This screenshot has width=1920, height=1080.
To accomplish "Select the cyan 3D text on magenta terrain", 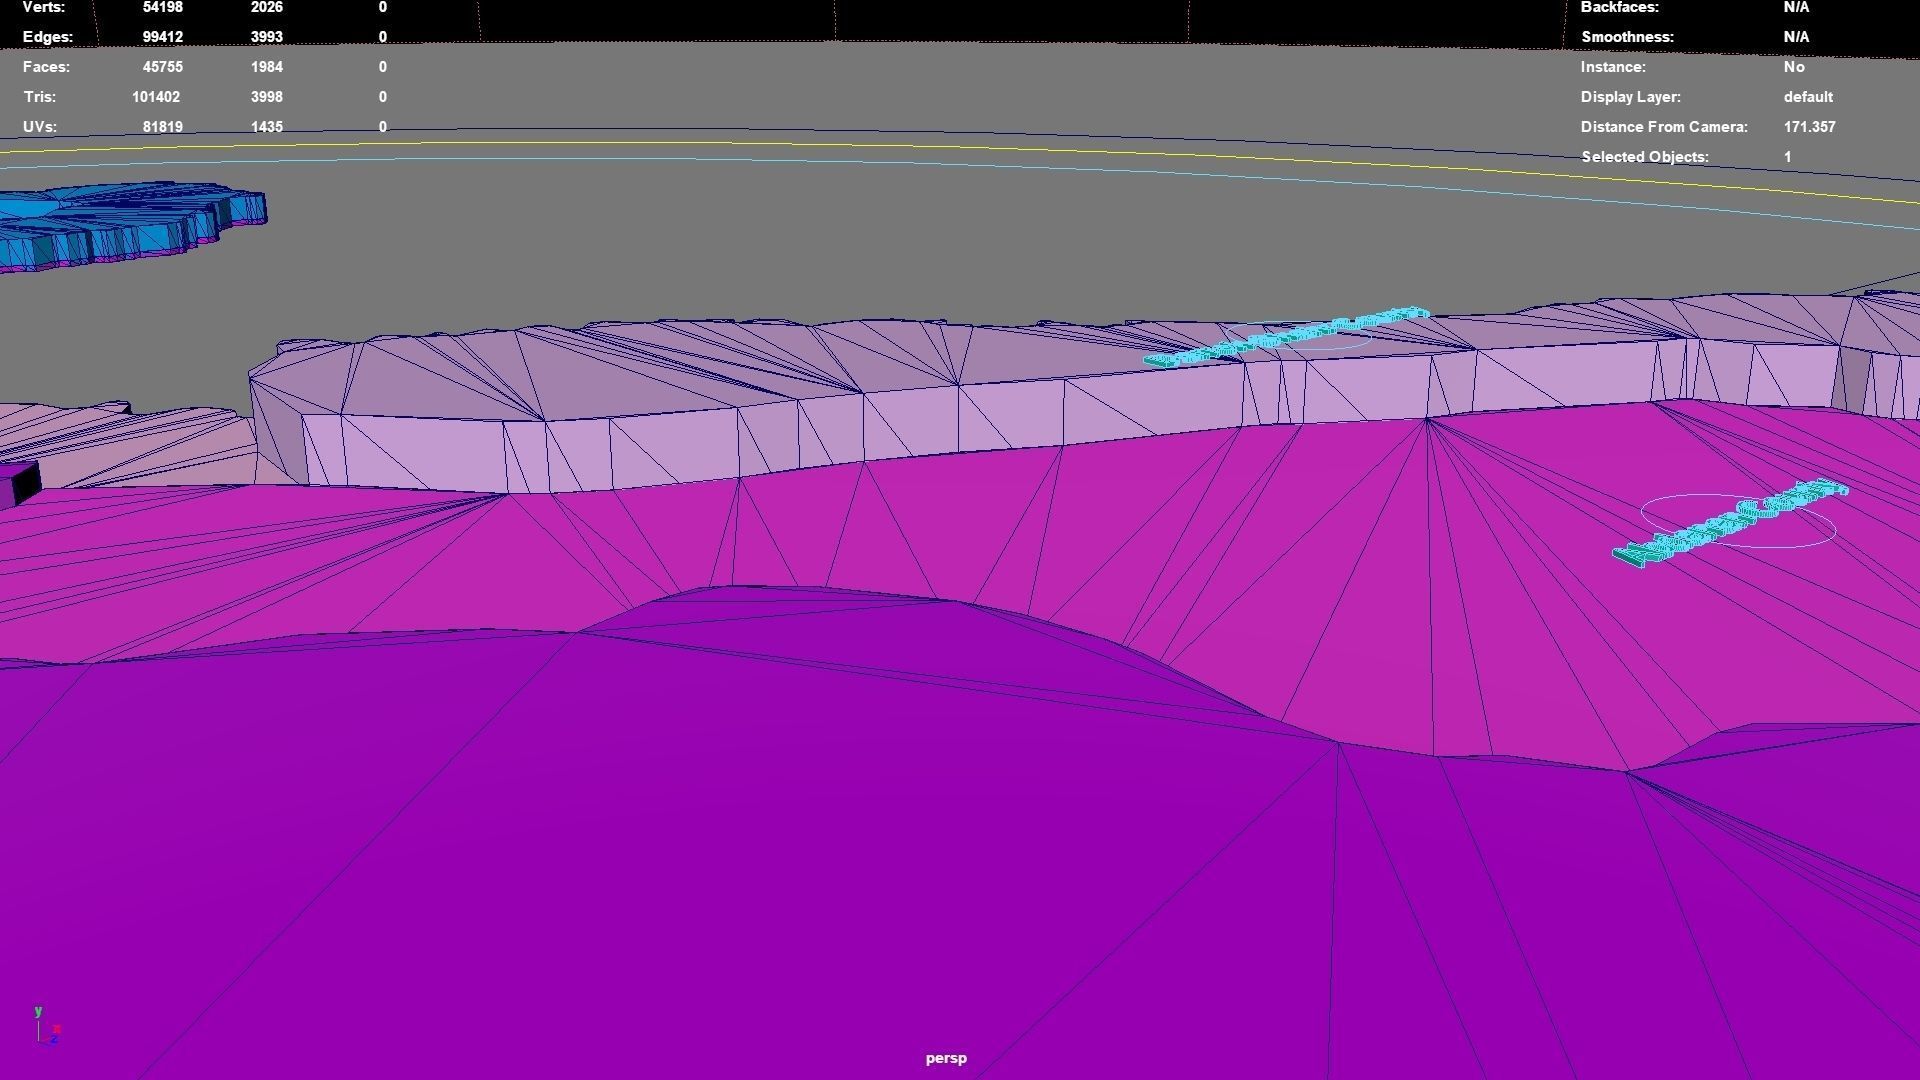I will 1728,523.
